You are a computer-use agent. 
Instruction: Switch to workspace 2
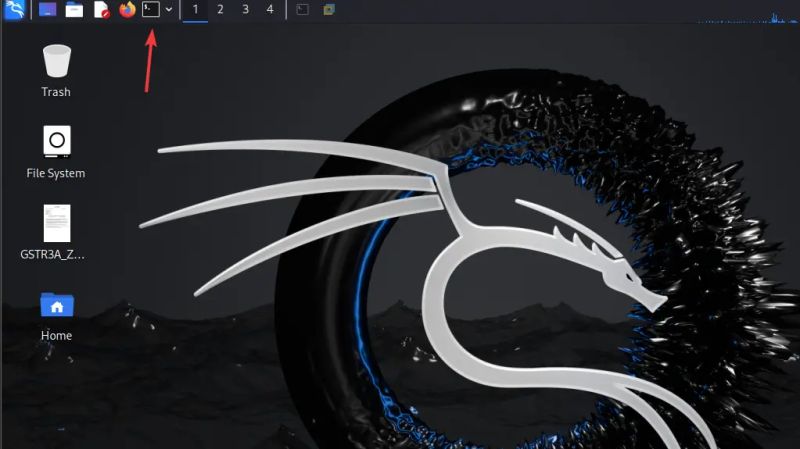click(x=220, y=10)
